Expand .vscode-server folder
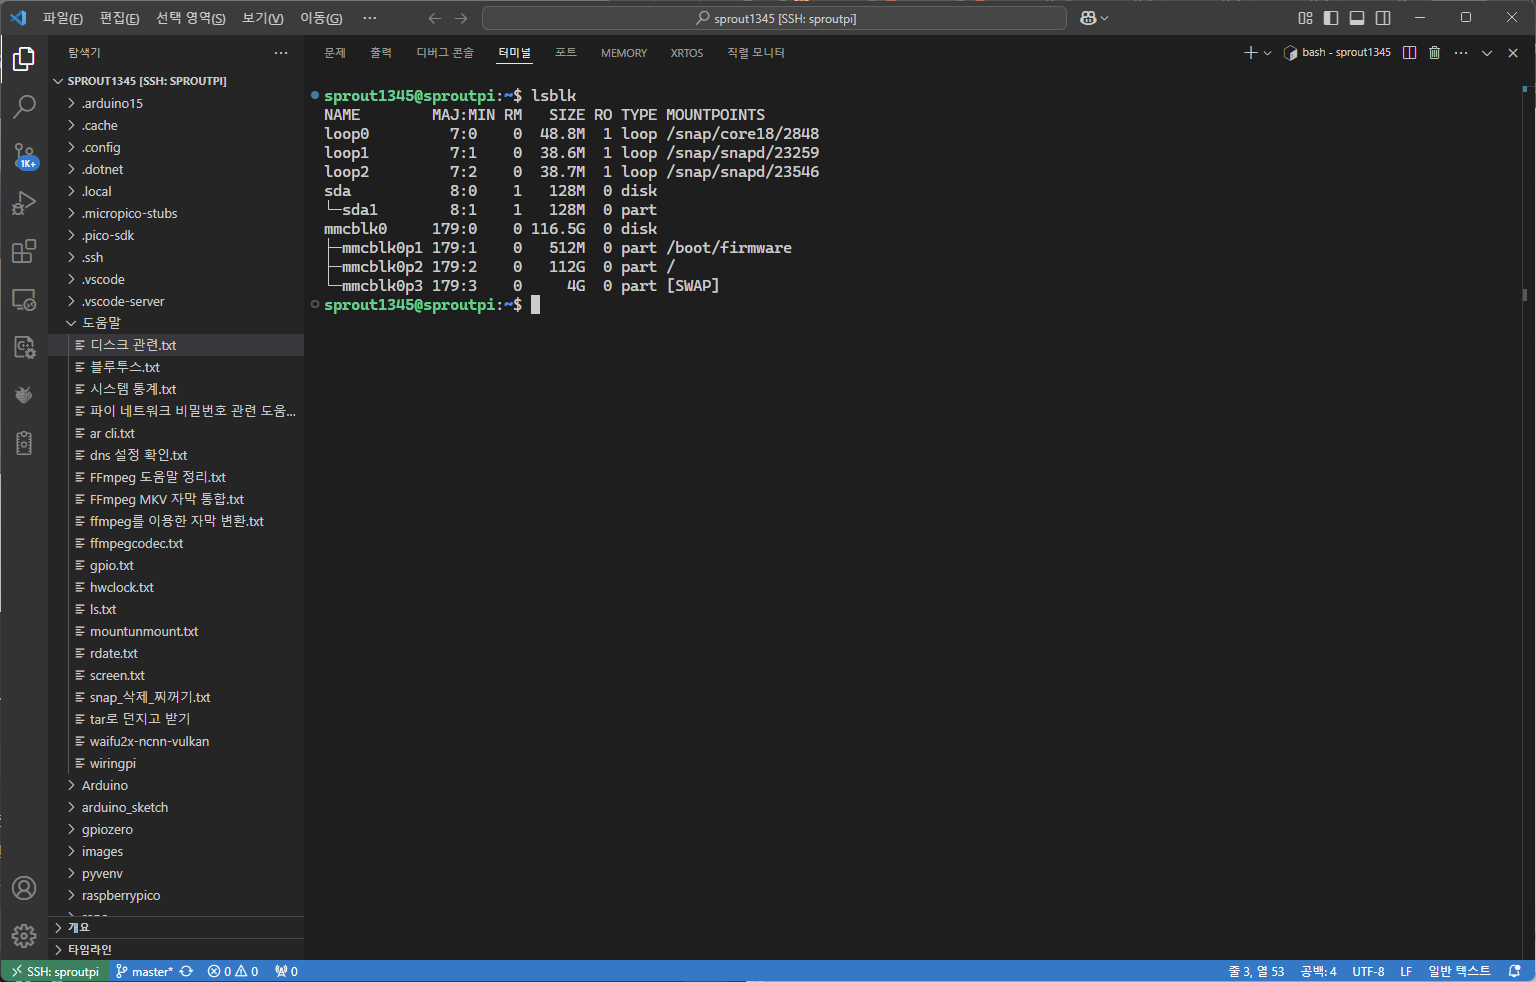 pos(176,301)
